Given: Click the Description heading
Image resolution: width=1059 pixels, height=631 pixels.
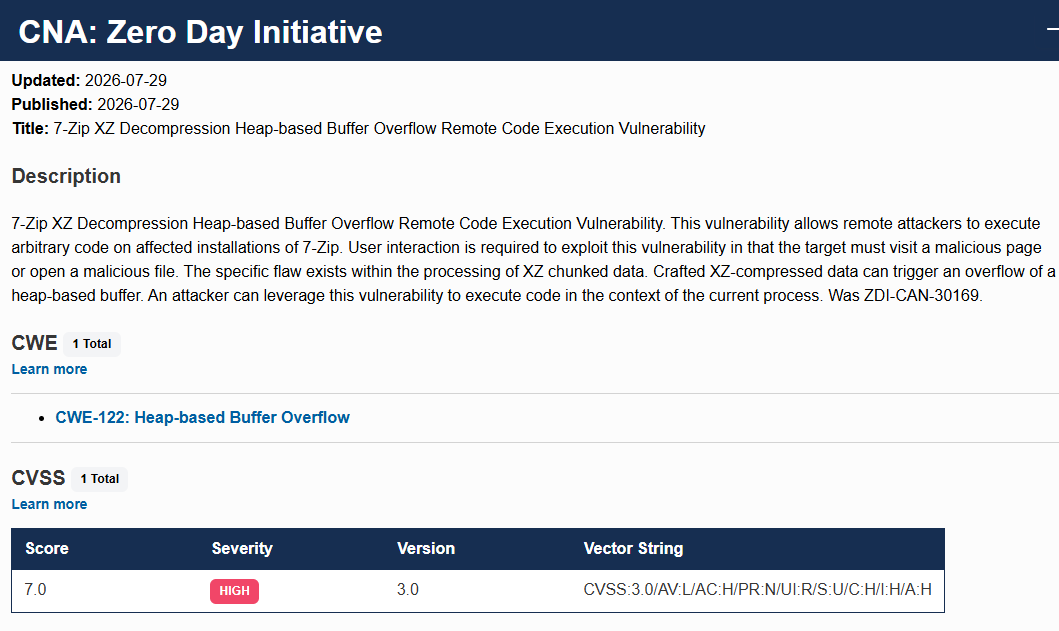Looking at the screenshot, I should tap(66, 176).
